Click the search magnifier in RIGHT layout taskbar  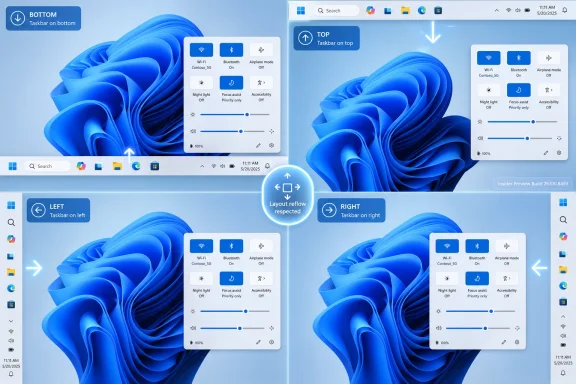point(563,220)
